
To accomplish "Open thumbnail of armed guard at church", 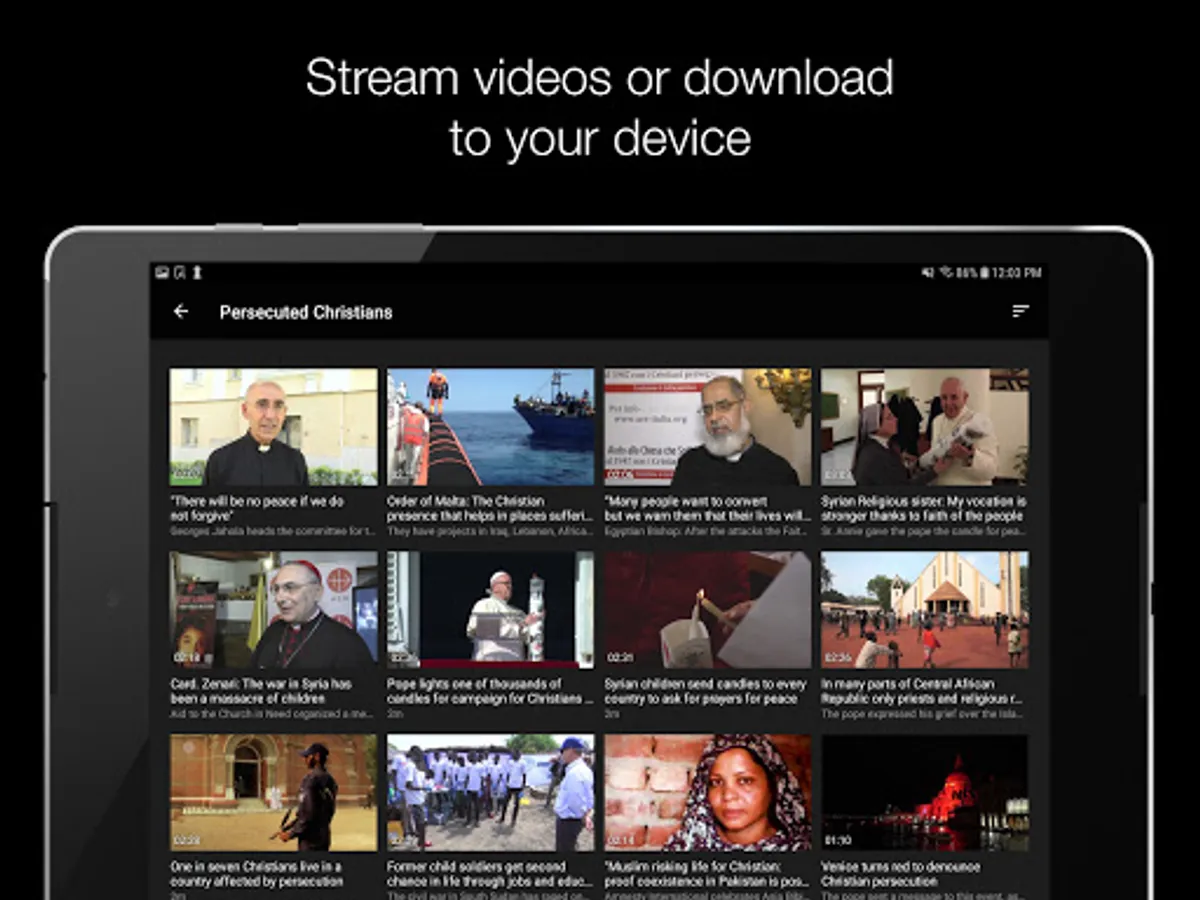I will (x=273, y=793).
